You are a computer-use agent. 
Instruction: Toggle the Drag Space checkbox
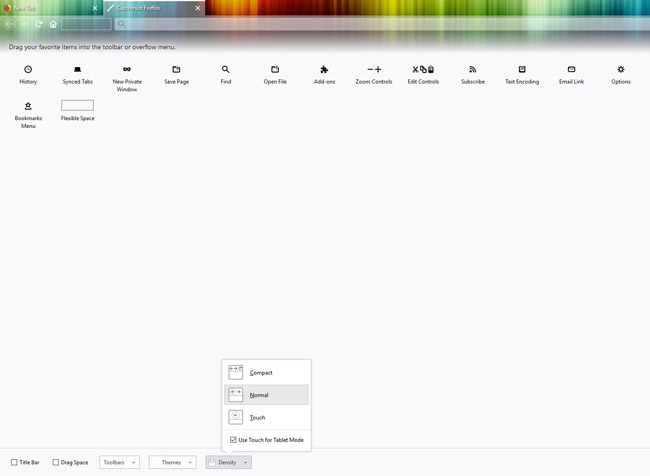(56, 463)
